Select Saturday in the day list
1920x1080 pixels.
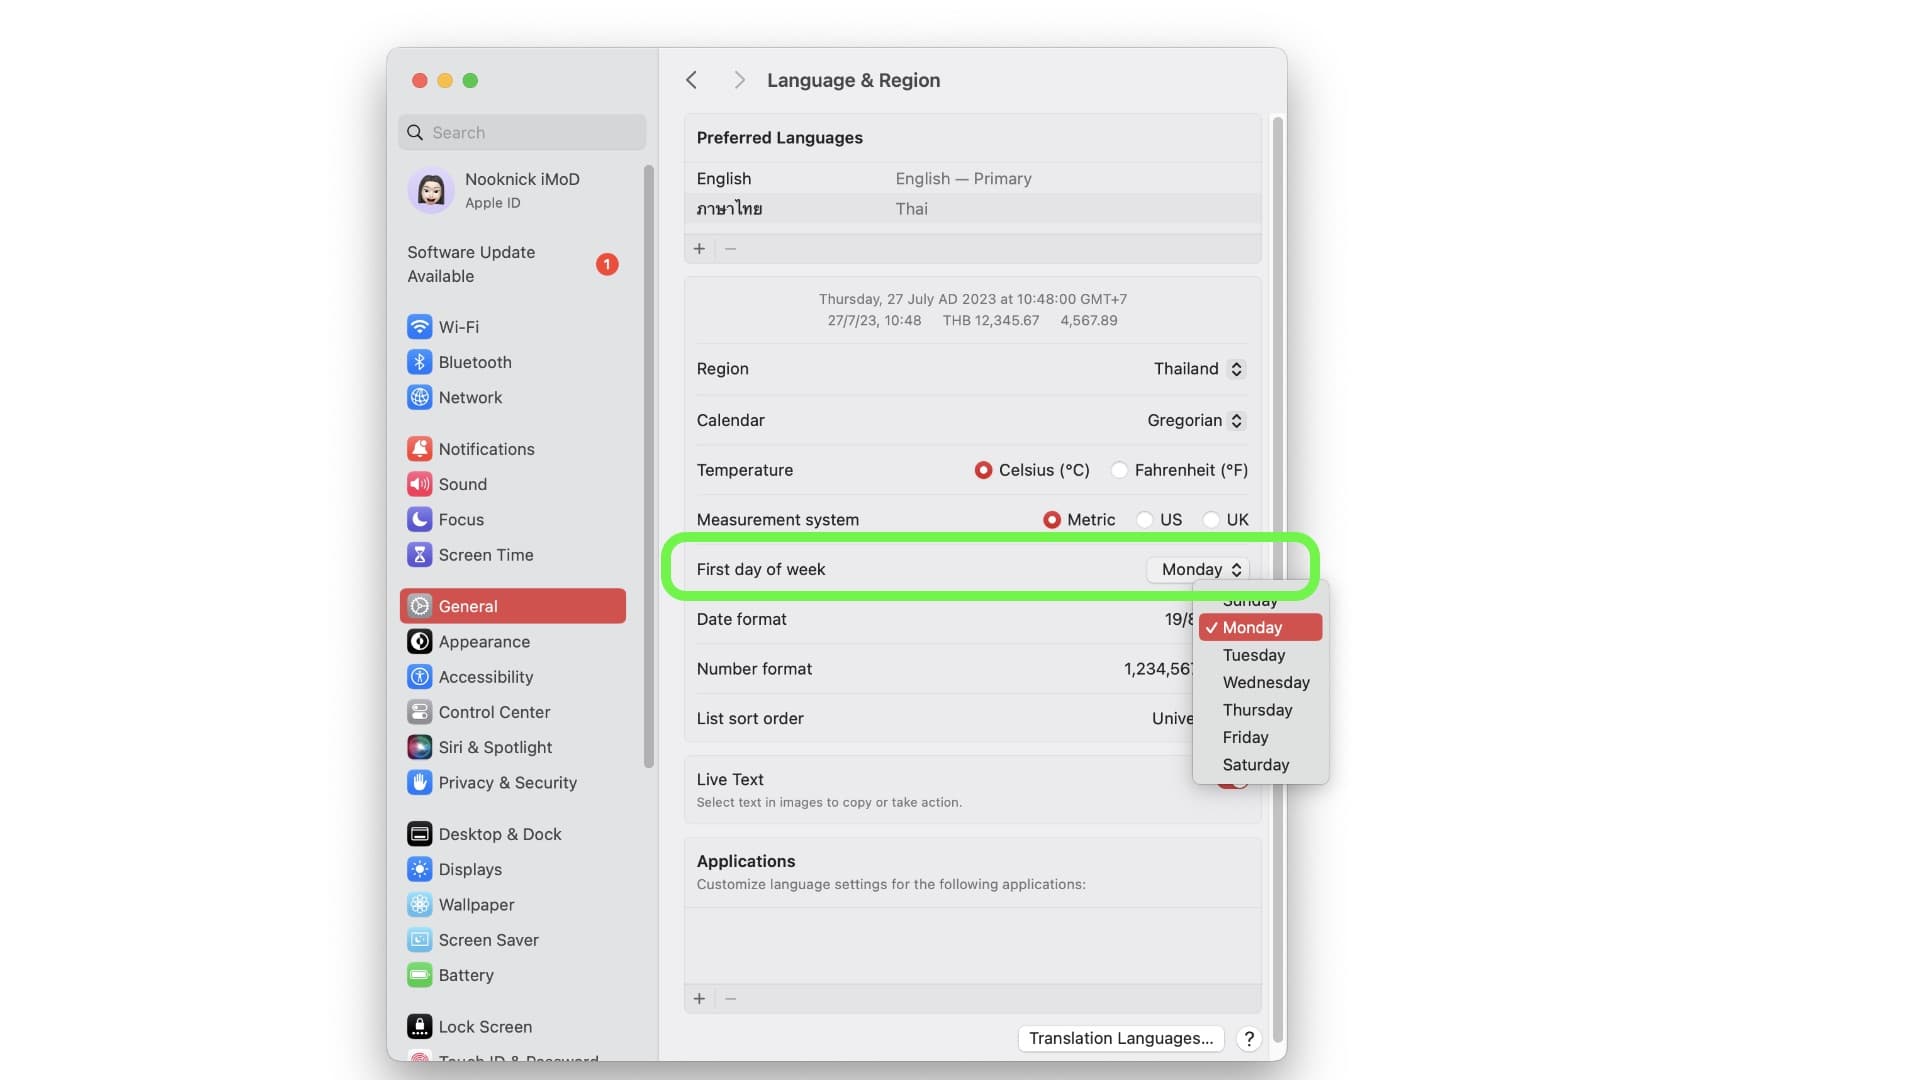coord(1255,765)
